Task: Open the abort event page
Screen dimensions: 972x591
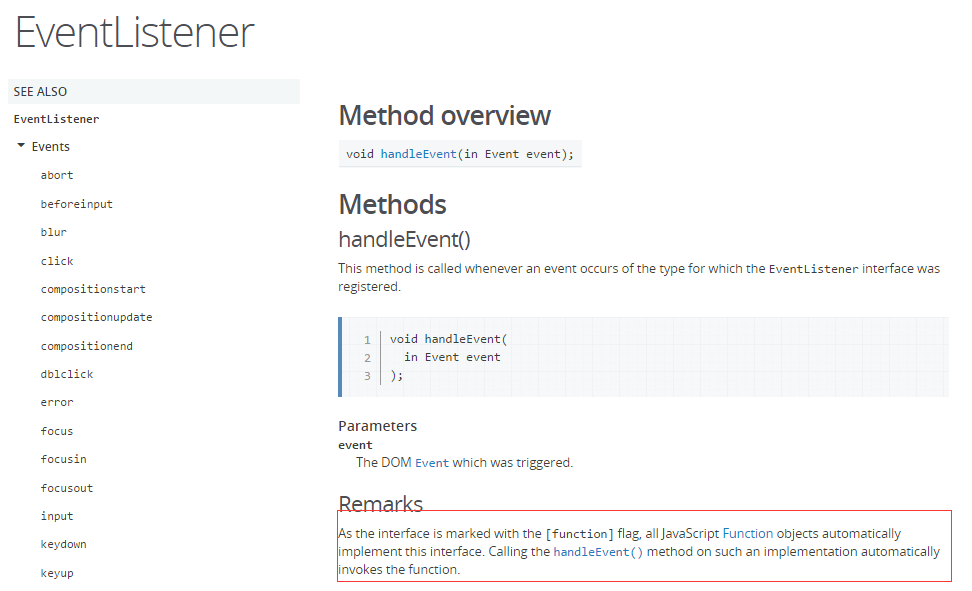Action: pyautogui.click(x=57, y=176)
